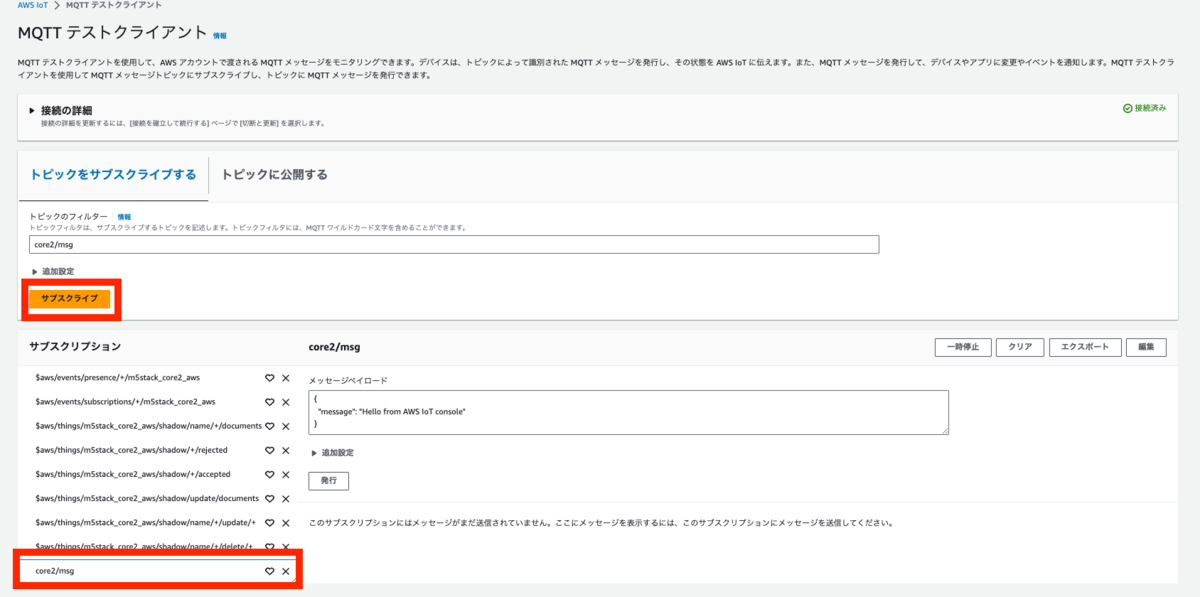This screenshot has height=597, width=1200.
Task: Favorite the shadow/name/+/update/+ subscription
Action: (x=269, y=523)
